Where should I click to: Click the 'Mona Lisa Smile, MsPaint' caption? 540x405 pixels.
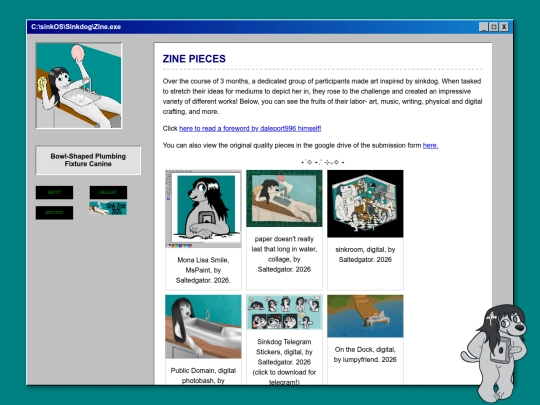203,270
